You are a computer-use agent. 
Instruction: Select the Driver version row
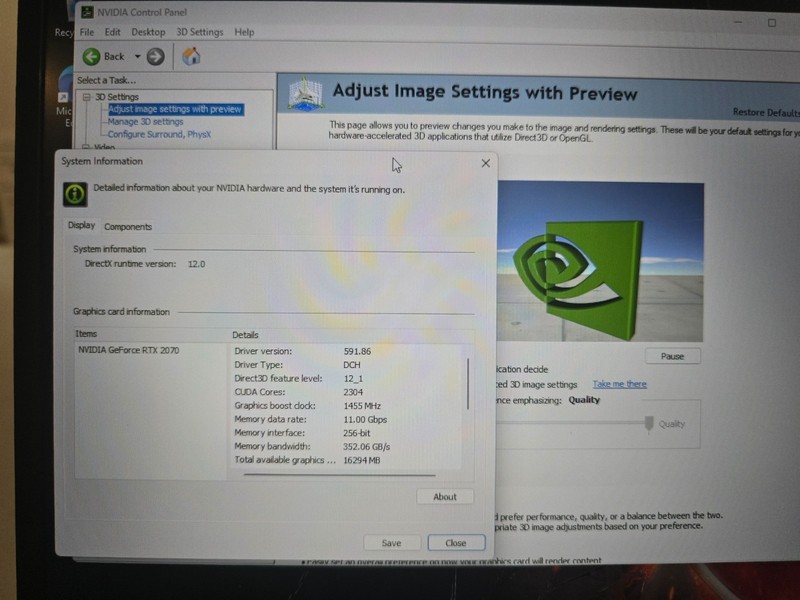[347, 351]
